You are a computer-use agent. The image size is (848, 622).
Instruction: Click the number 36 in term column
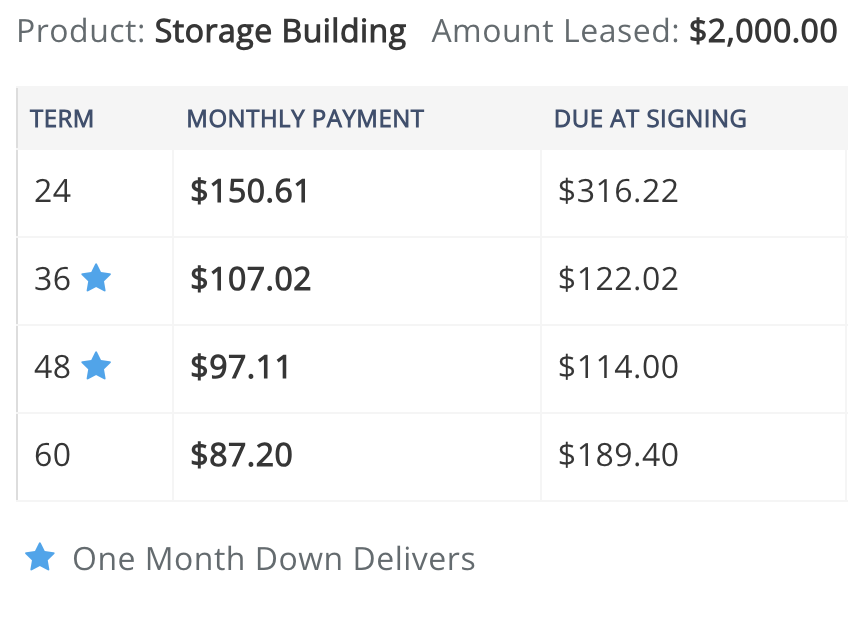(53, 279)
